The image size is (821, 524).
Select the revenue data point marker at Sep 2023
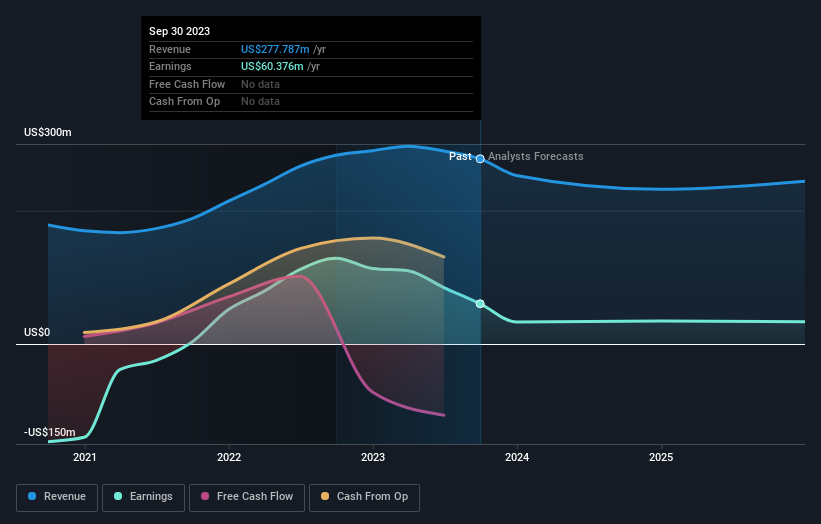pyautogui.click(x=480, y=159)
